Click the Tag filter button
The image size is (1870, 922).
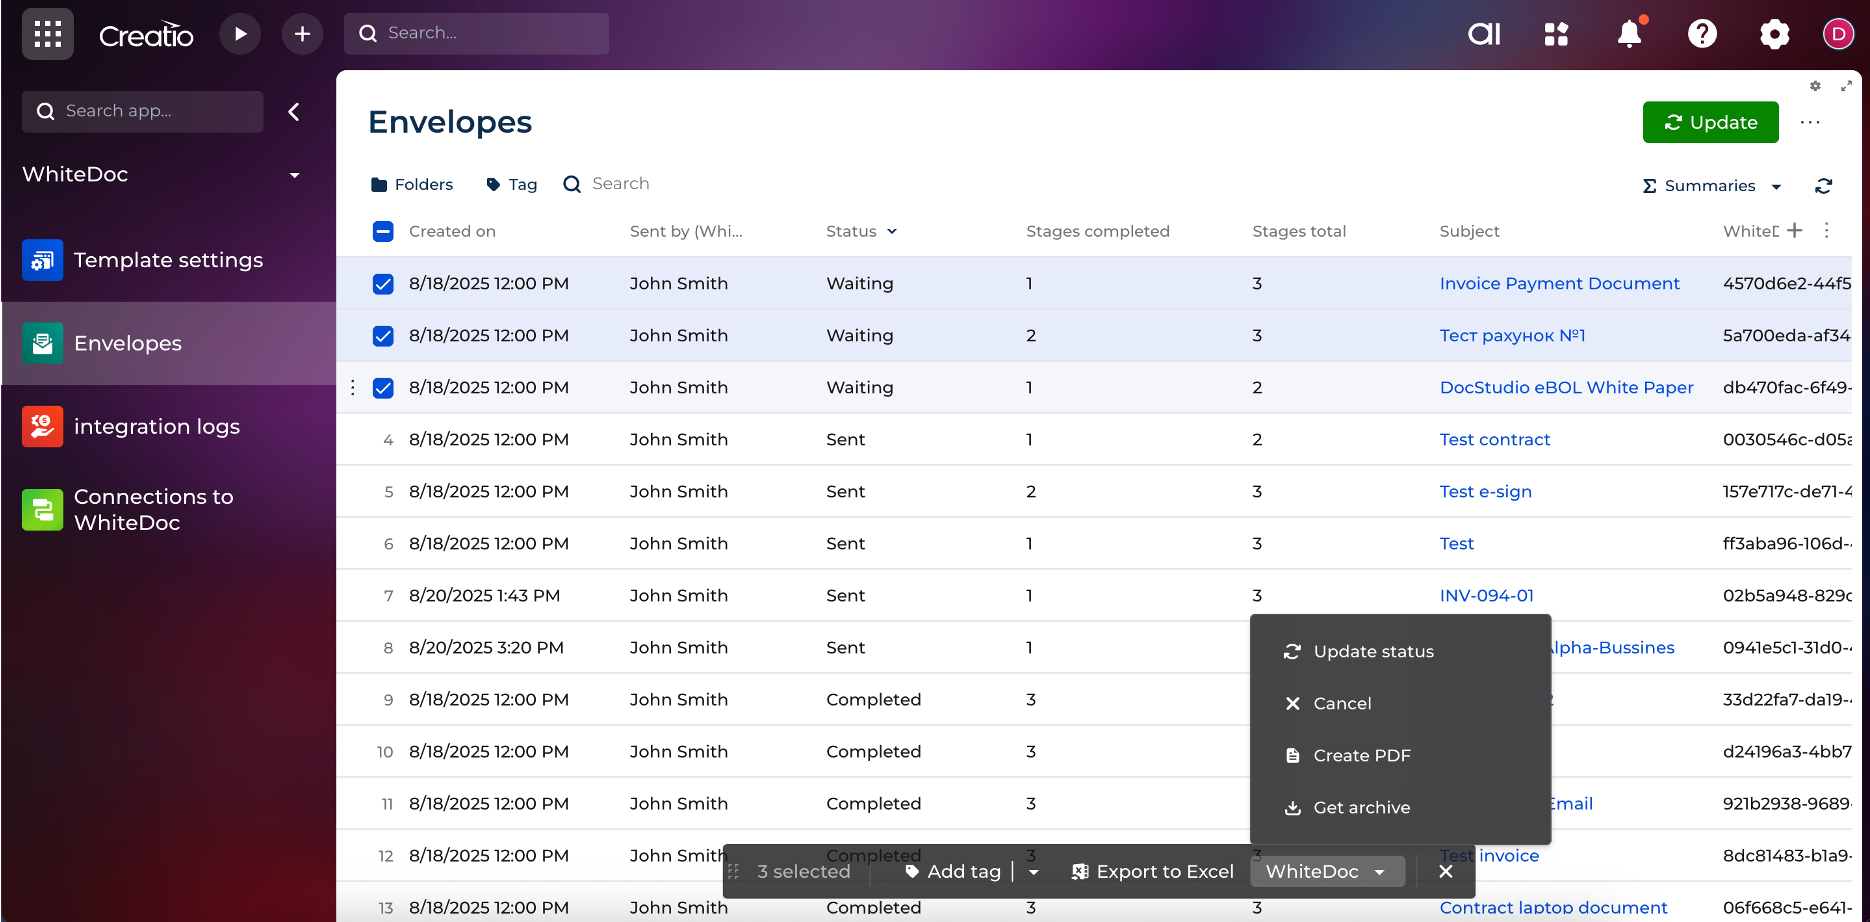click(x=511, y=184)
